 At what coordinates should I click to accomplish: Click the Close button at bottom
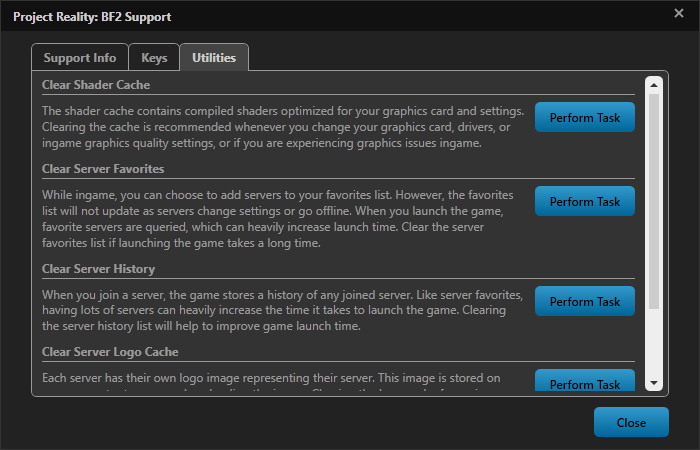631,422
